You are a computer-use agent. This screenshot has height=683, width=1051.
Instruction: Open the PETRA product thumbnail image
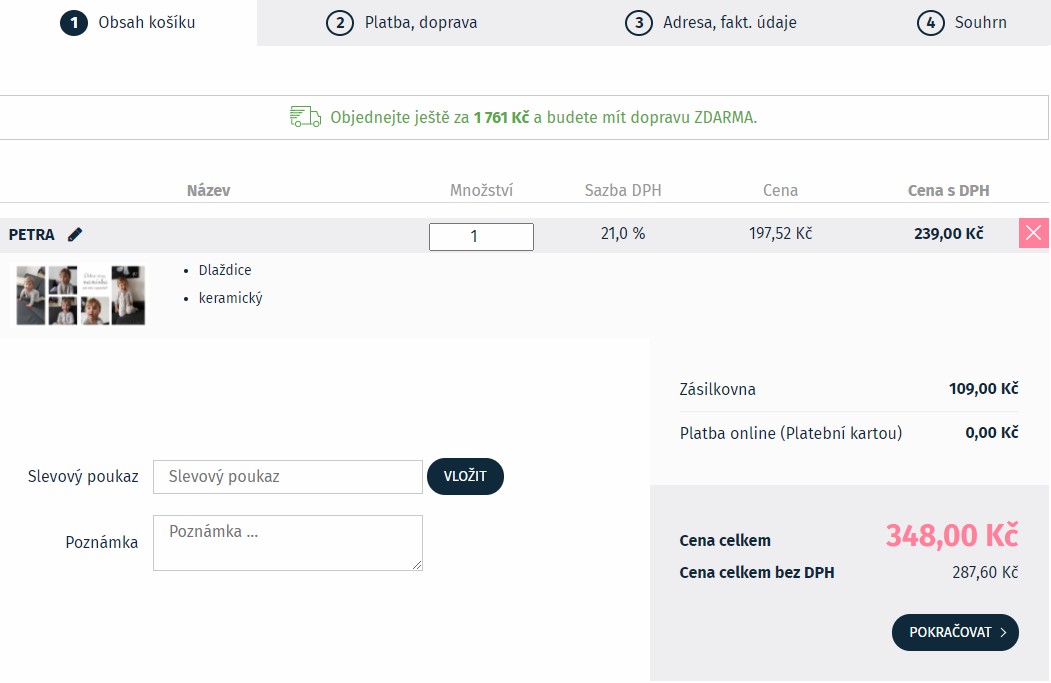click(80, 295)
